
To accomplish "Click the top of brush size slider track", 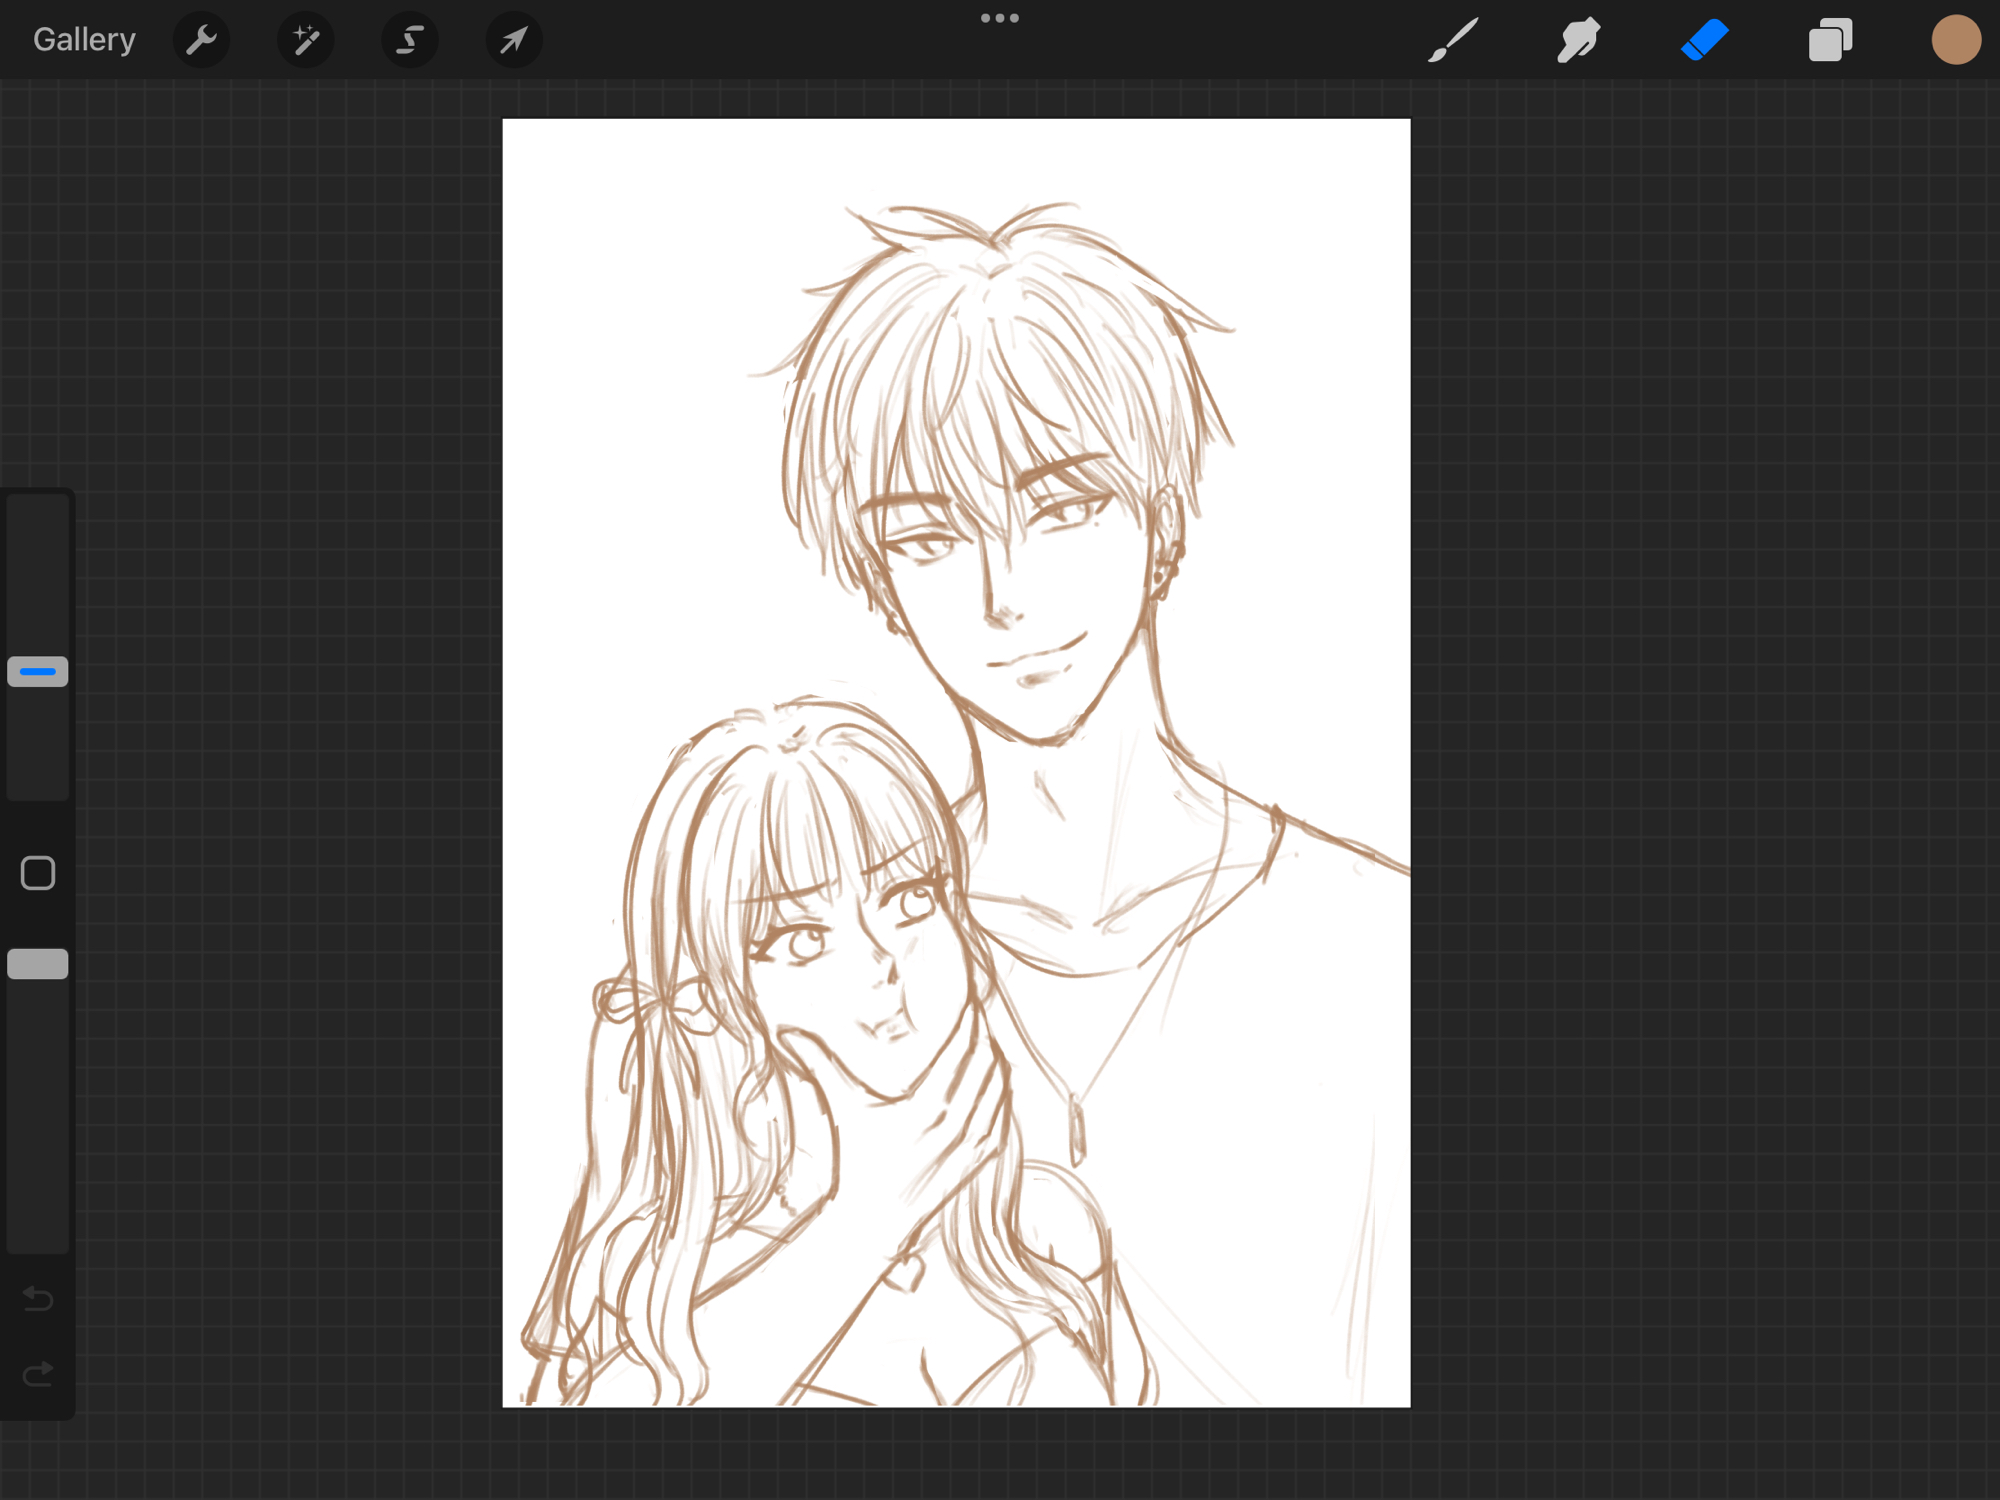I will (x=38, y=512).
